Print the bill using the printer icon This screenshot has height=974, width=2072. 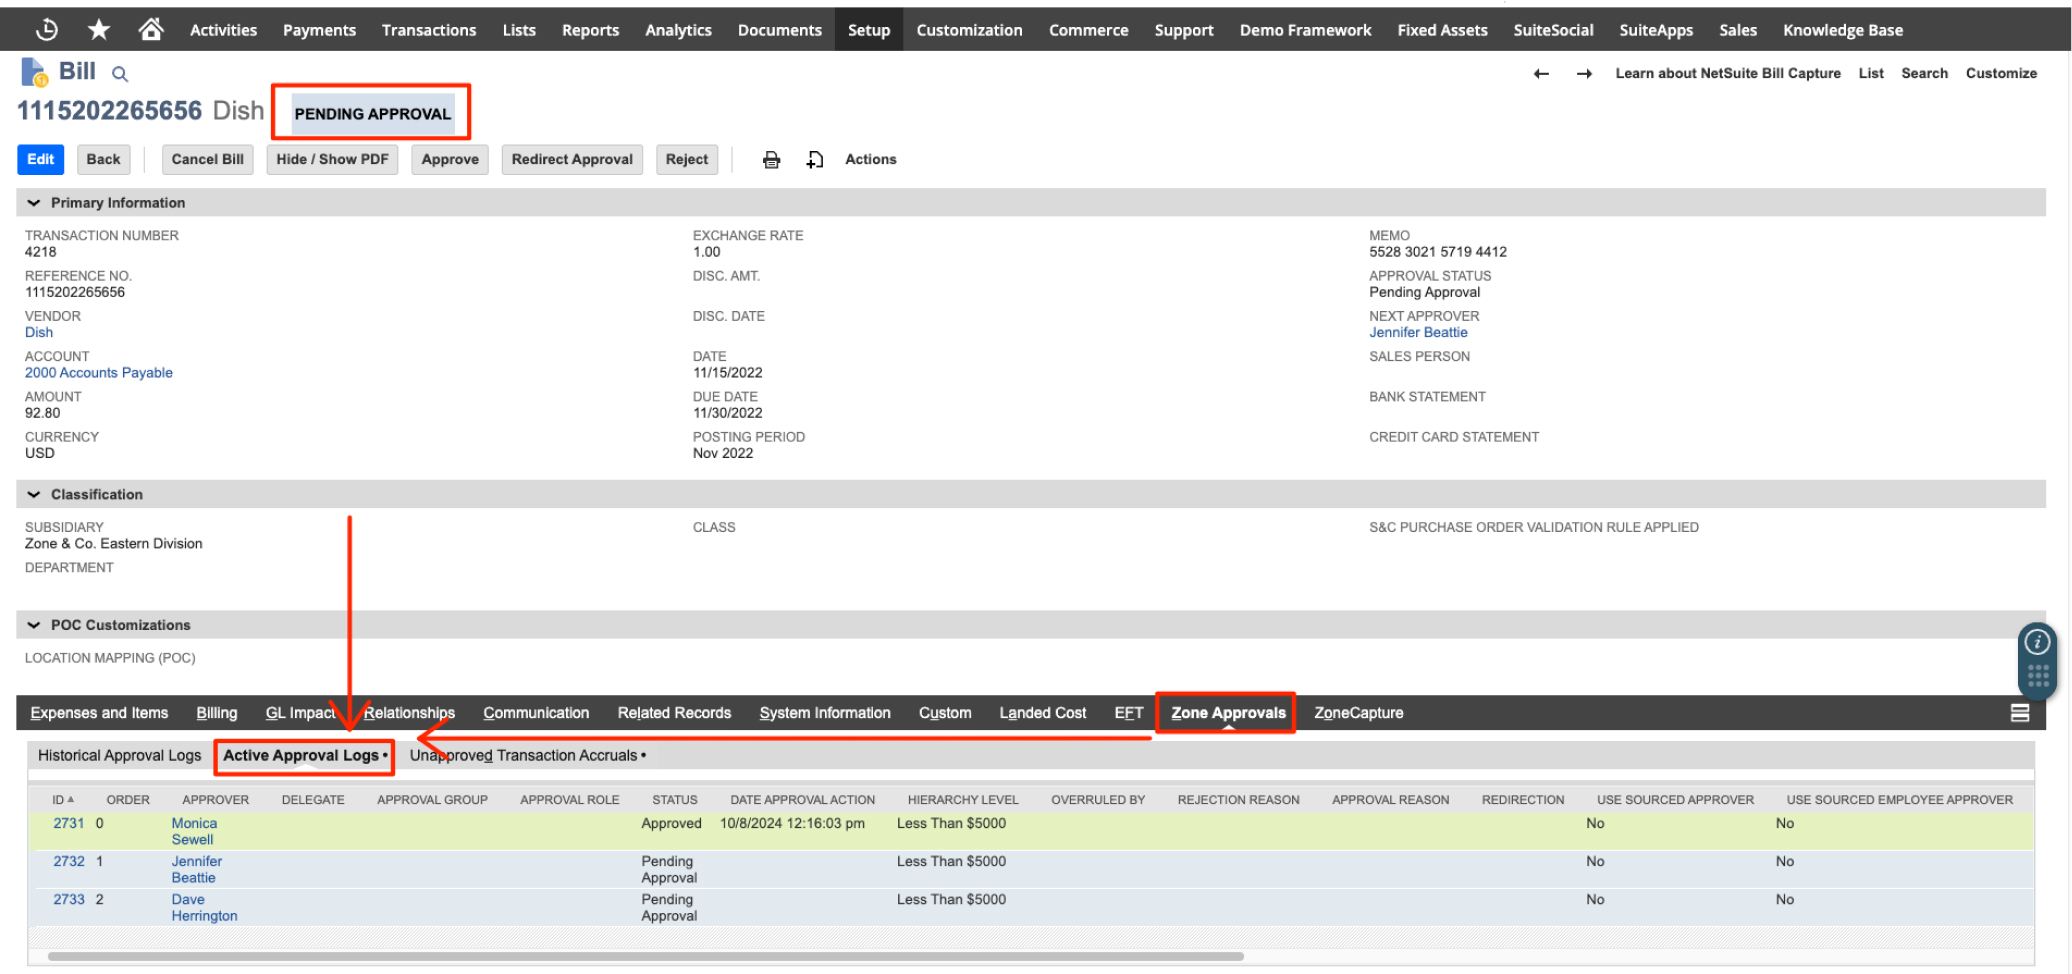[x=771, y=159]
